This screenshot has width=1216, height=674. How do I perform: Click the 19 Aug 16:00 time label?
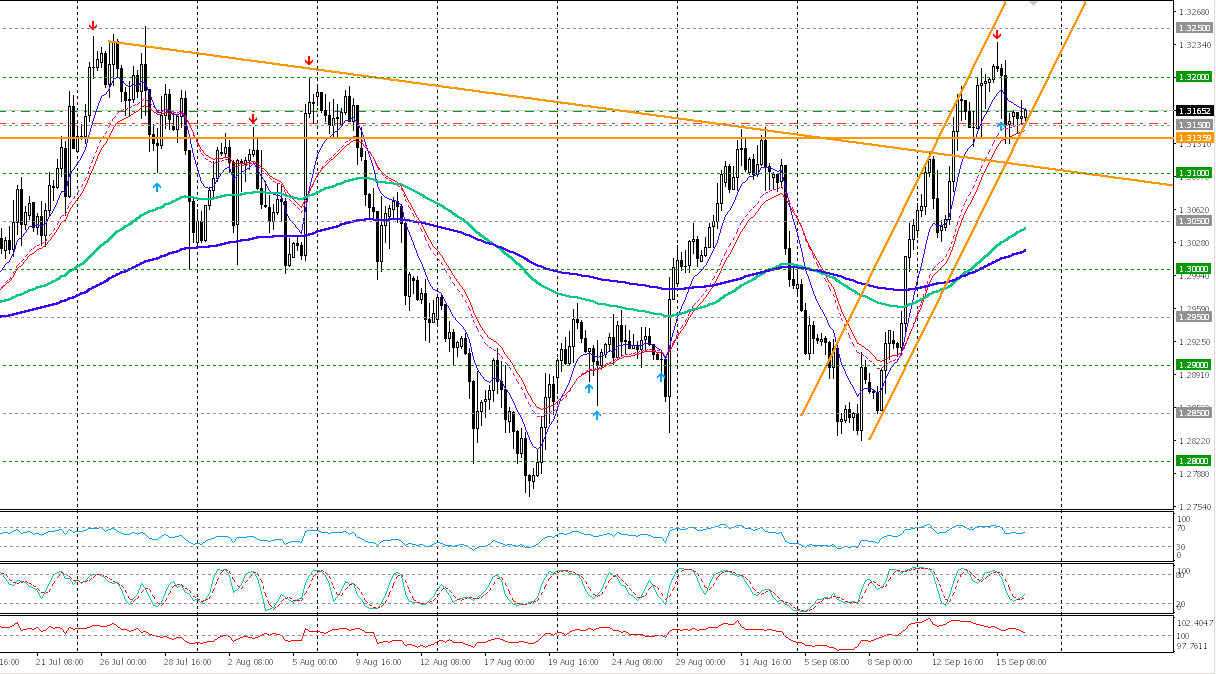573,662
